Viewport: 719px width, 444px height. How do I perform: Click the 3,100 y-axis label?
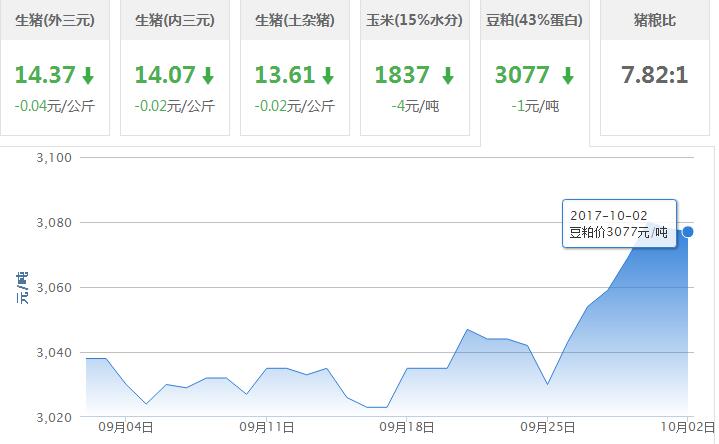point(54,158)
